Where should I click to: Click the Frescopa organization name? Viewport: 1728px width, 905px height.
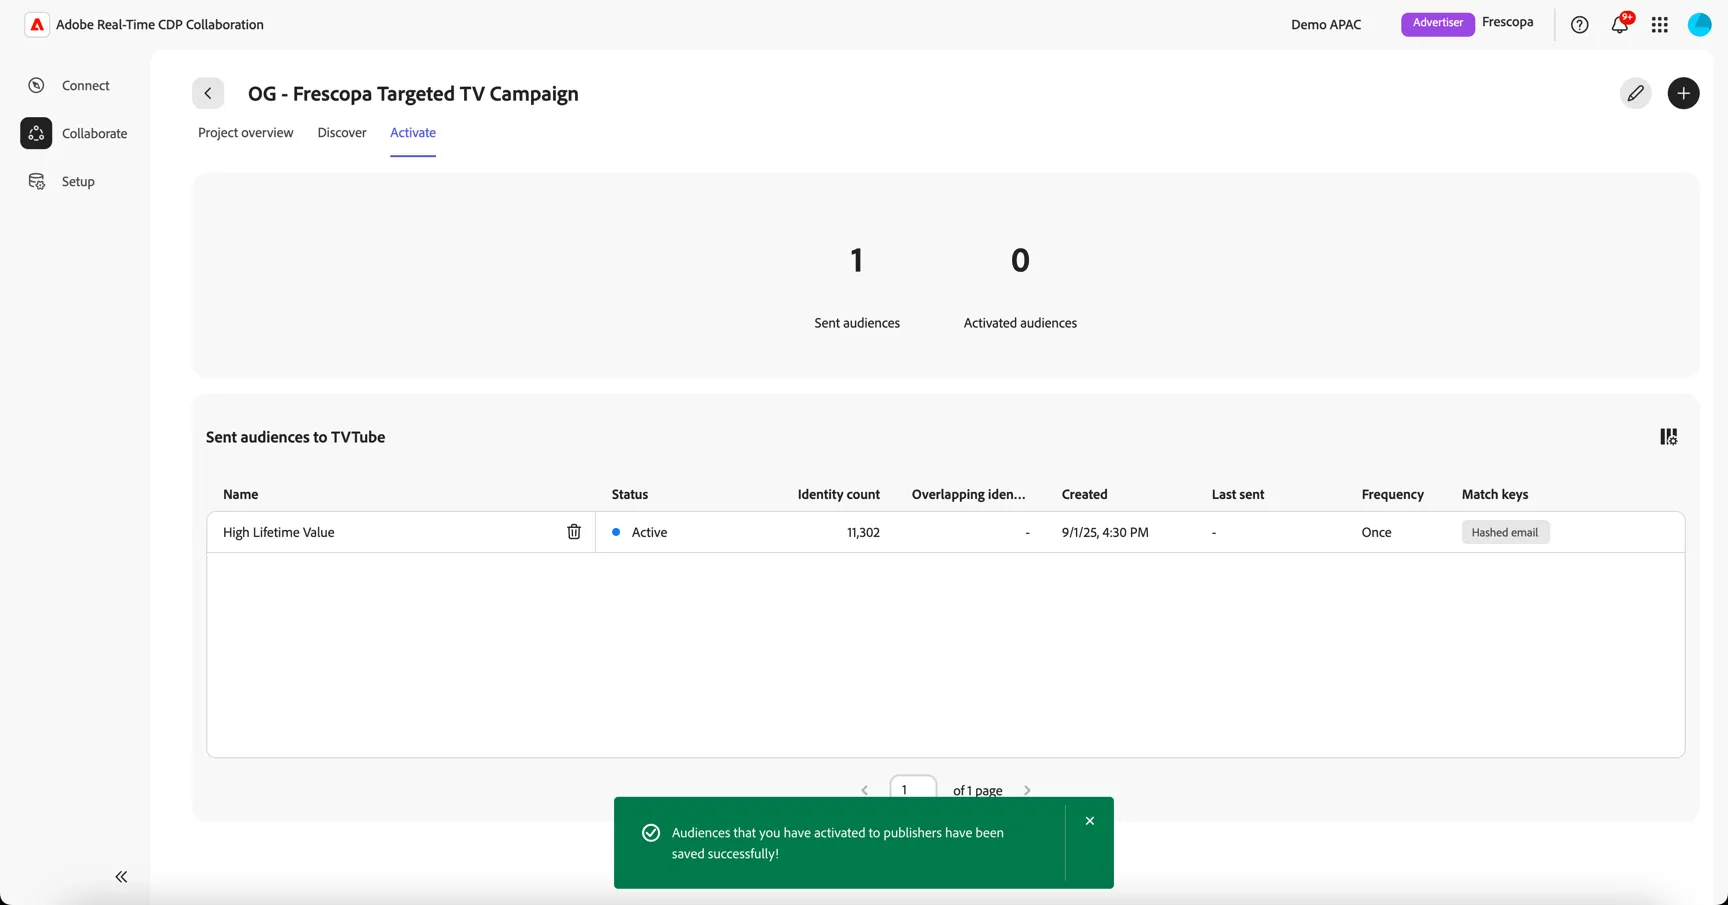click(x=1508, y=22)
